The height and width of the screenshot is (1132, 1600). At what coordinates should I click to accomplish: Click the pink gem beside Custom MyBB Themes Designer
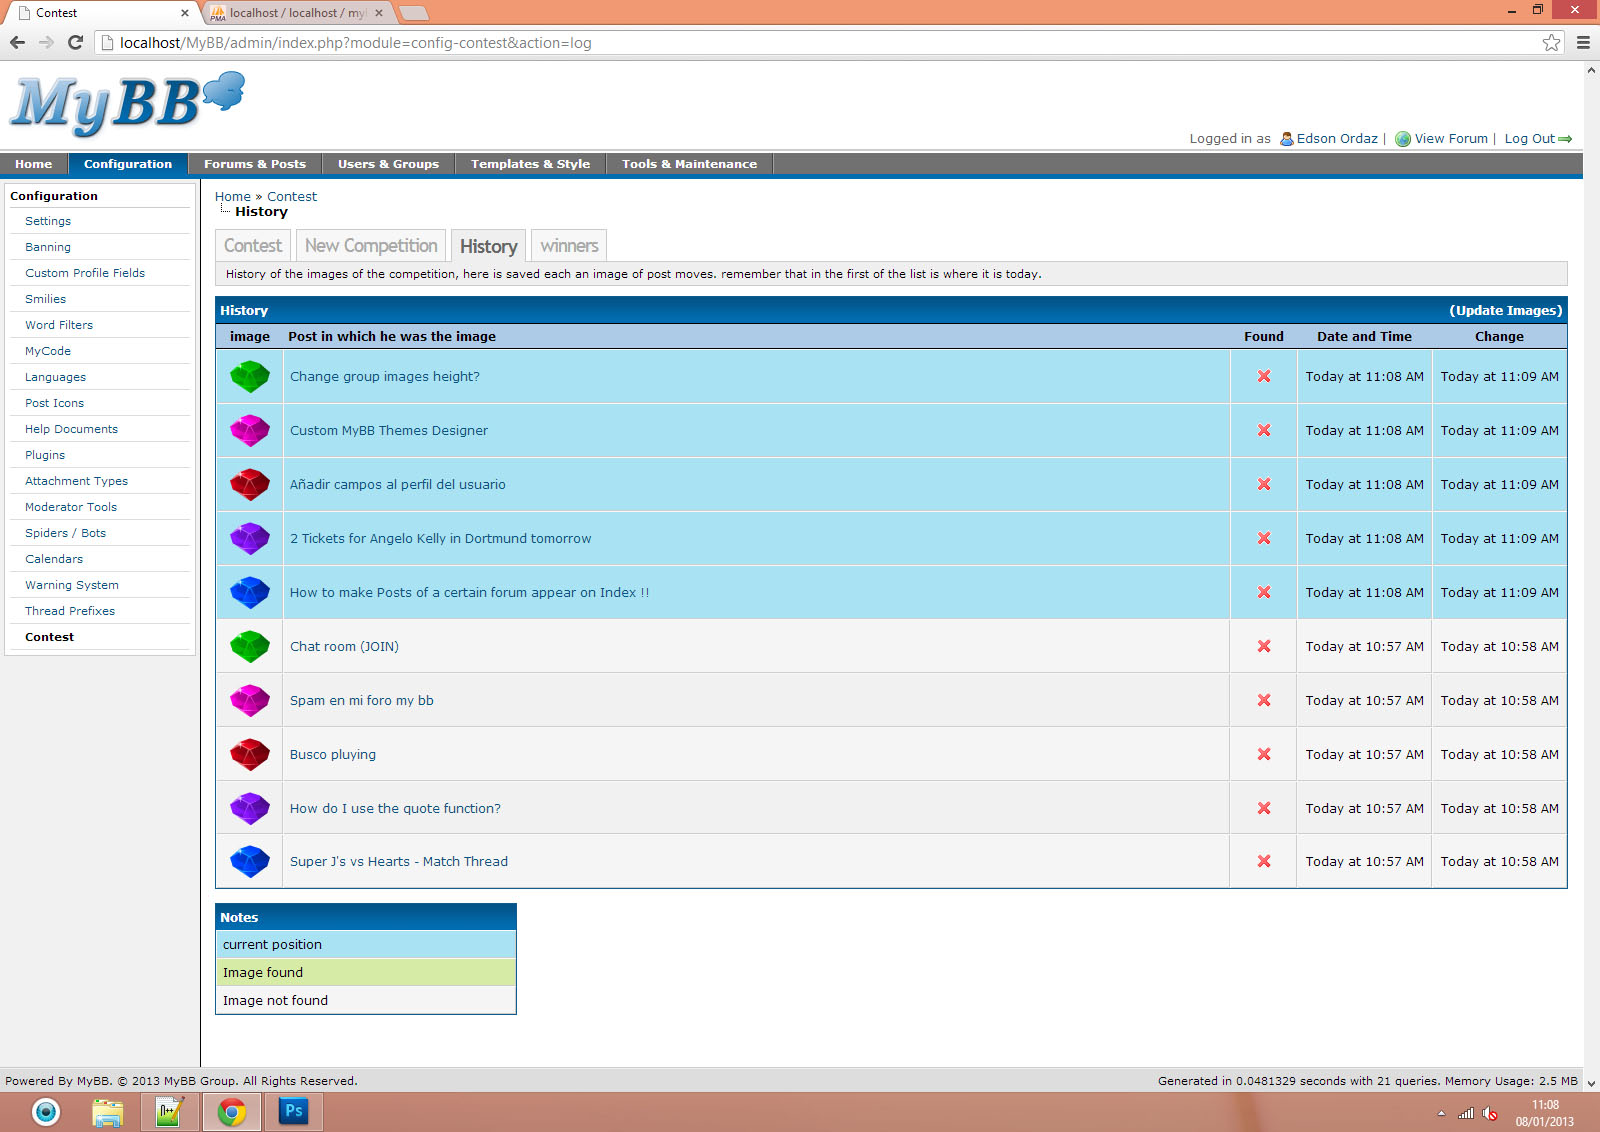click(250, 431)
